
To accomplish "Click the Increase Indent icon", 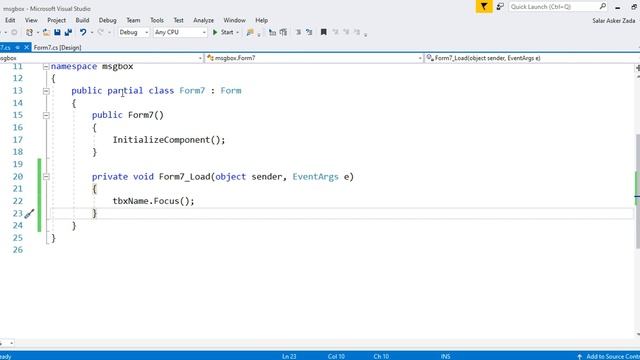I will [x=283, y=32].
